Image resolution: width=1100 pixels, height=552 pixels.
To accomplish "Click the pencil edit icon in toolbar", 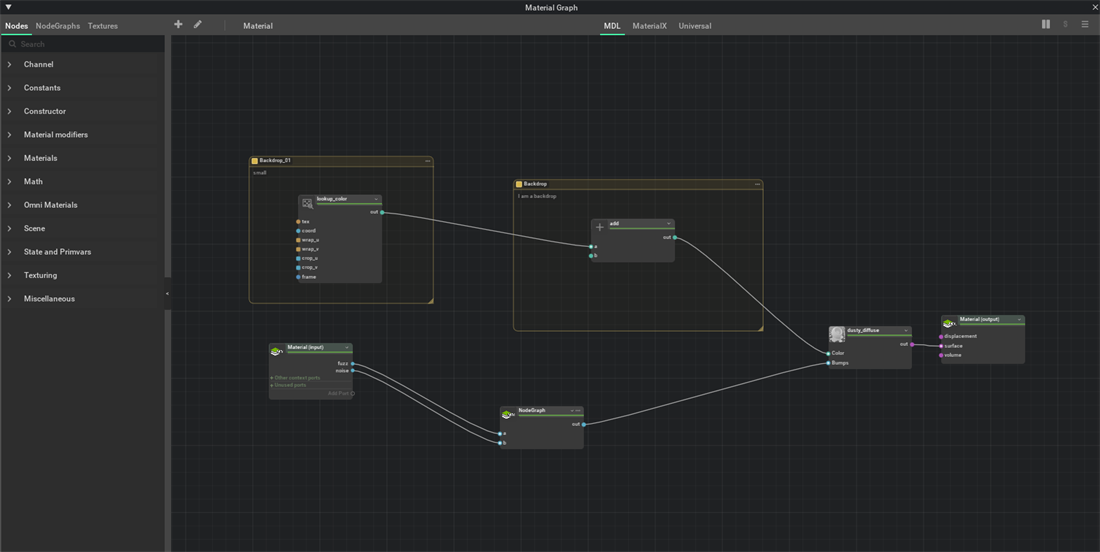I will 198,25.
